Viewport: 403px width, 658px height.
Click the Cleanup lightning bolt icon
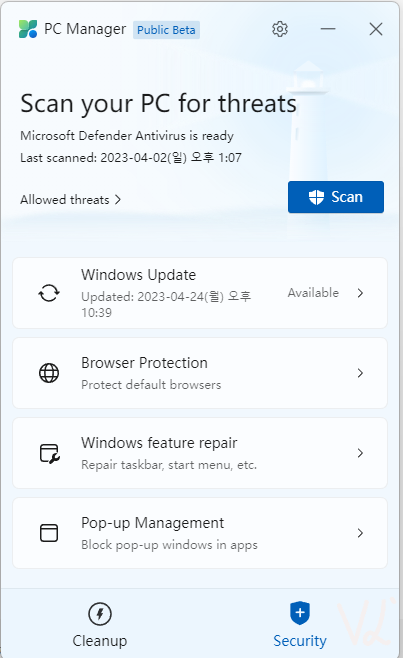pyautogui.click(x=100, y=614)
